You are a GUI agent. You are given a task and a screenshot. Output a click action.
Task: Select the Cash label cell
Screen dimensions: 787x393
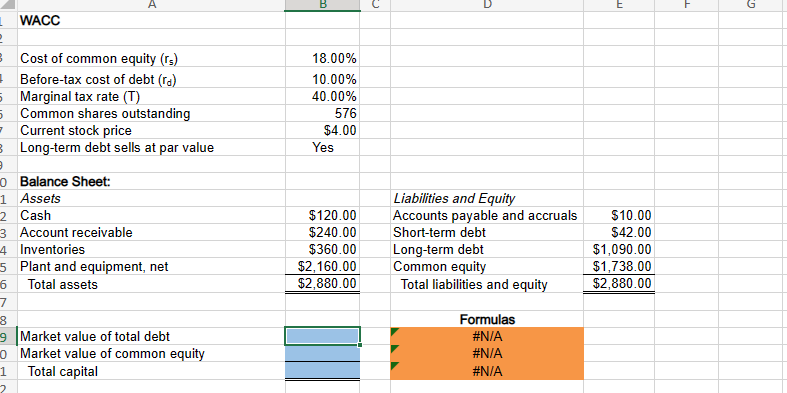coord(151,216)
